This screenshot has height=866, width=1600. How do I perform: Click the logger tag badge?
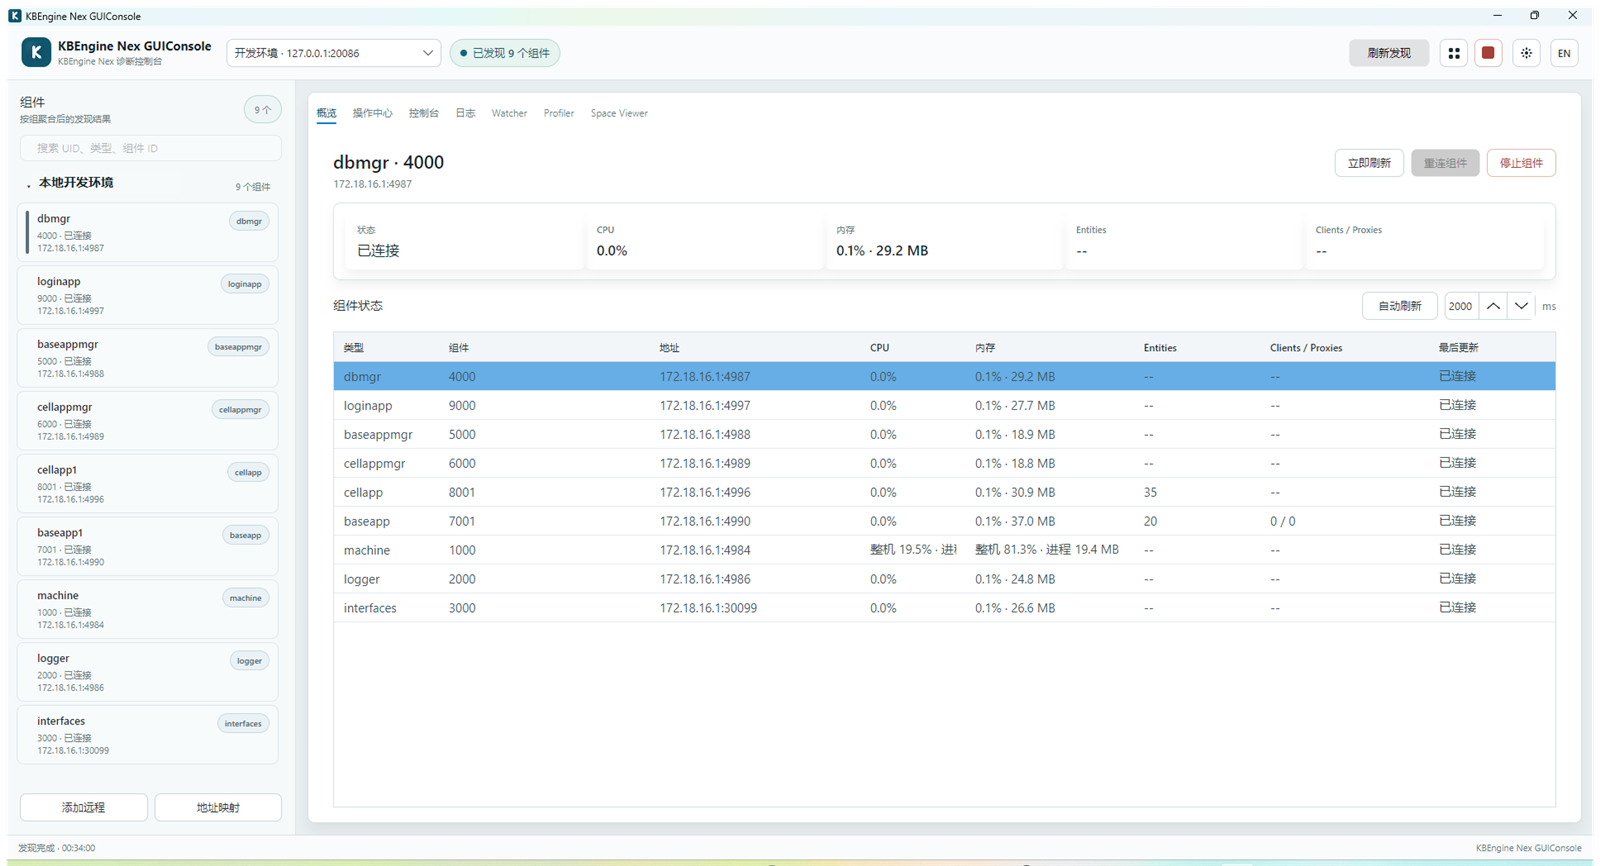pyautogui.click(x=249, y=660)
